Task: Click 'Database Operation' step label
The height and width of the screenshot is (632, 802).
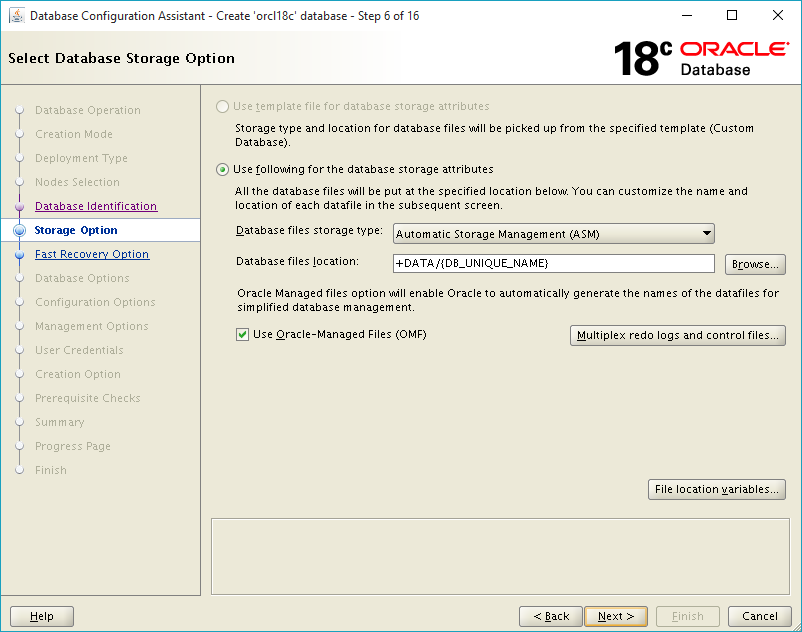Action: tap(87, 110)
